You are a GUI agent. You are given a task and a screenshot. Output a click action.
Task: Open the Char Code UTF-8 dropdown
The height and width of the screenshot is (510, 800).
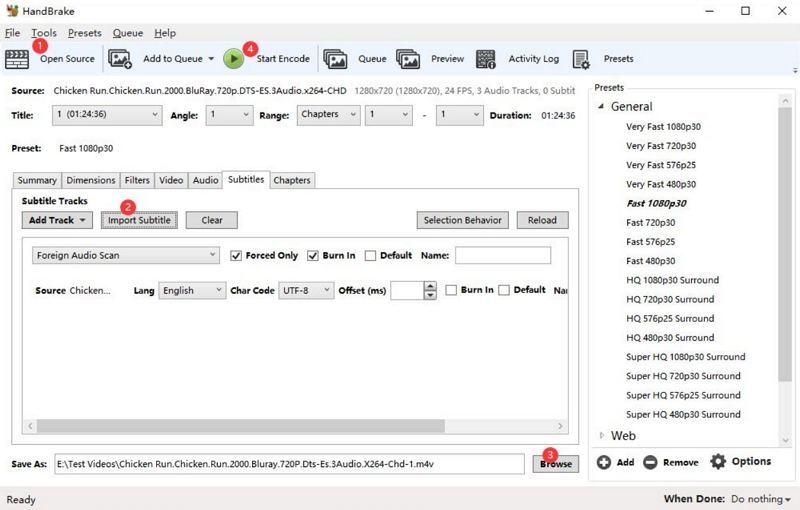click(306, 291)
